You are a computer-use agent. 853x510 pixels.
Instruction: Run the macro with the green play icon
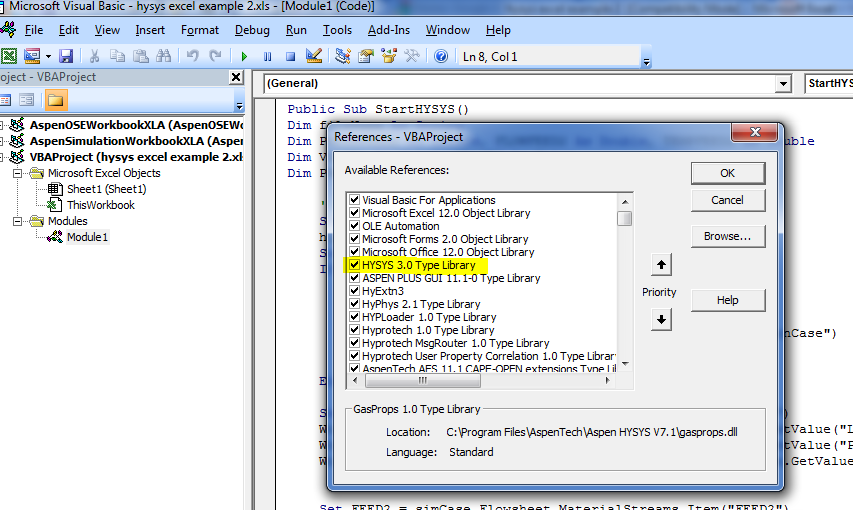click(x=244, y=57)
